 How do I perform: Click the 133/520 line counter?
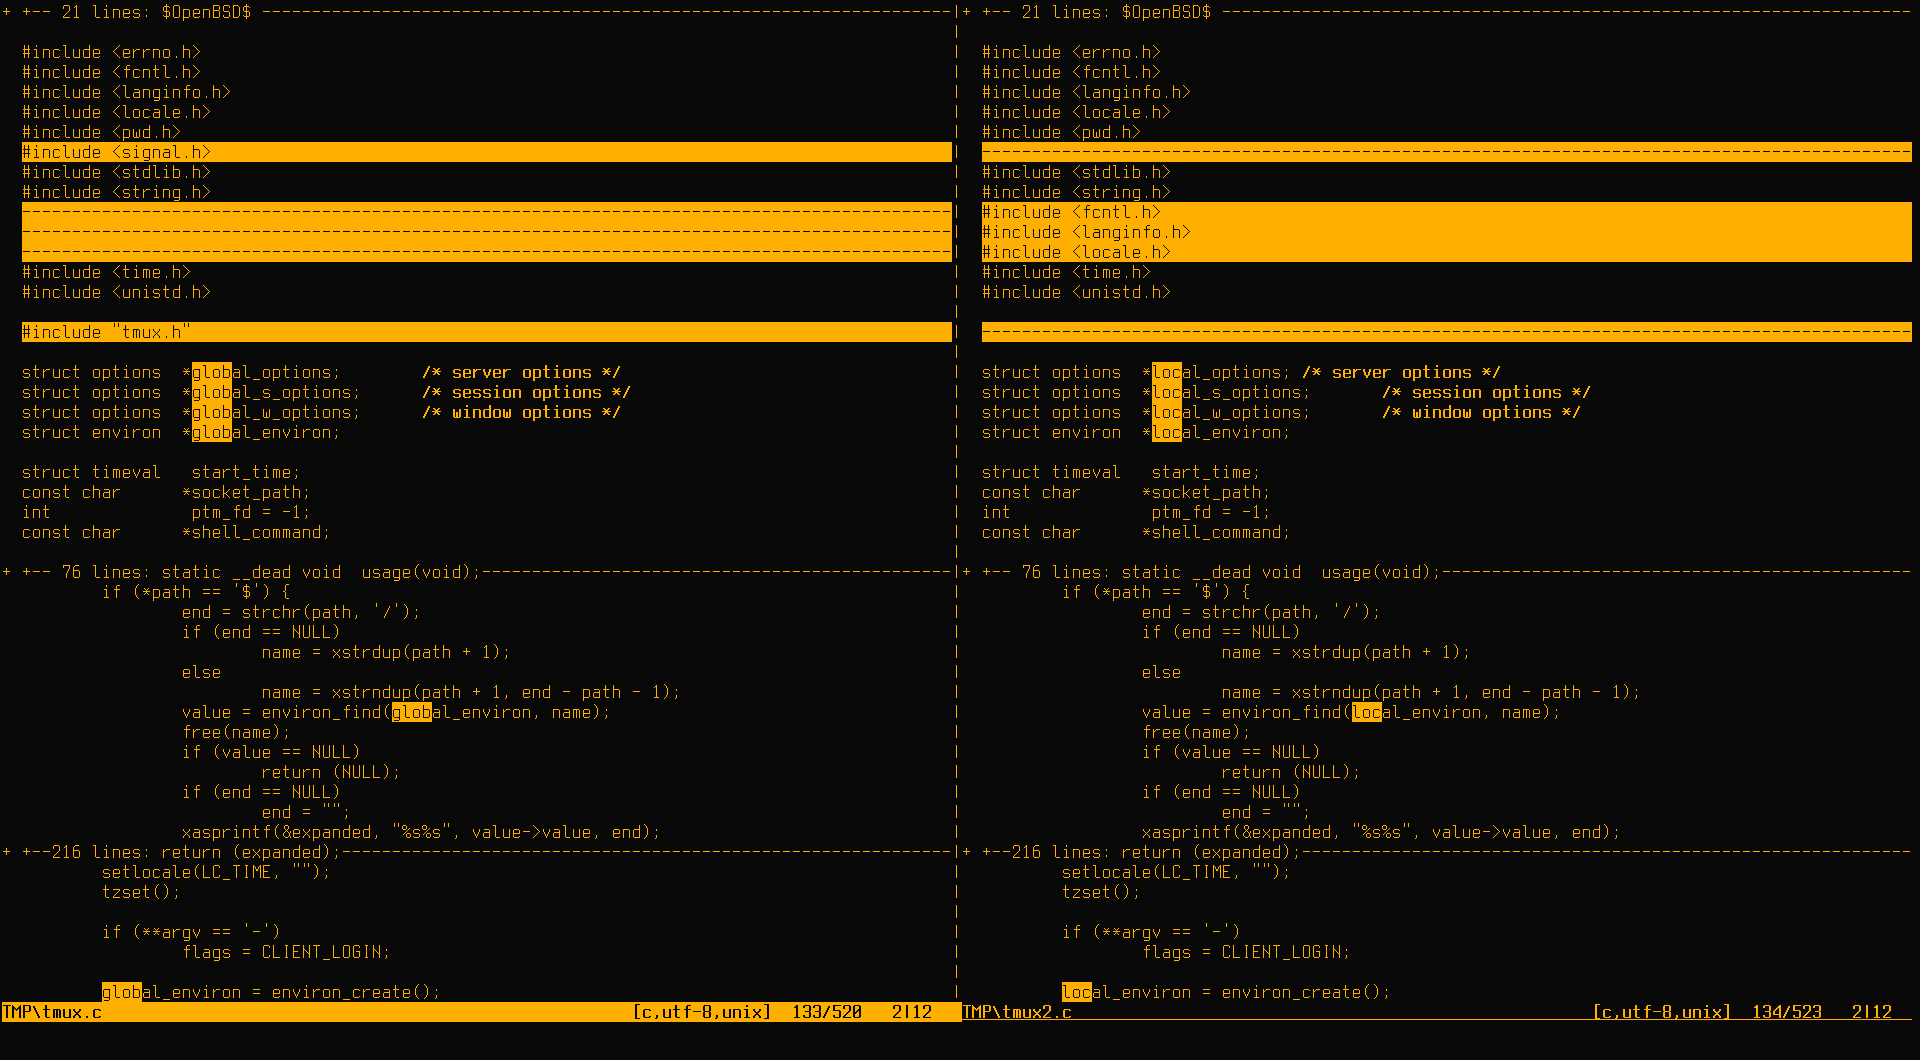(x=827, y=1012)
